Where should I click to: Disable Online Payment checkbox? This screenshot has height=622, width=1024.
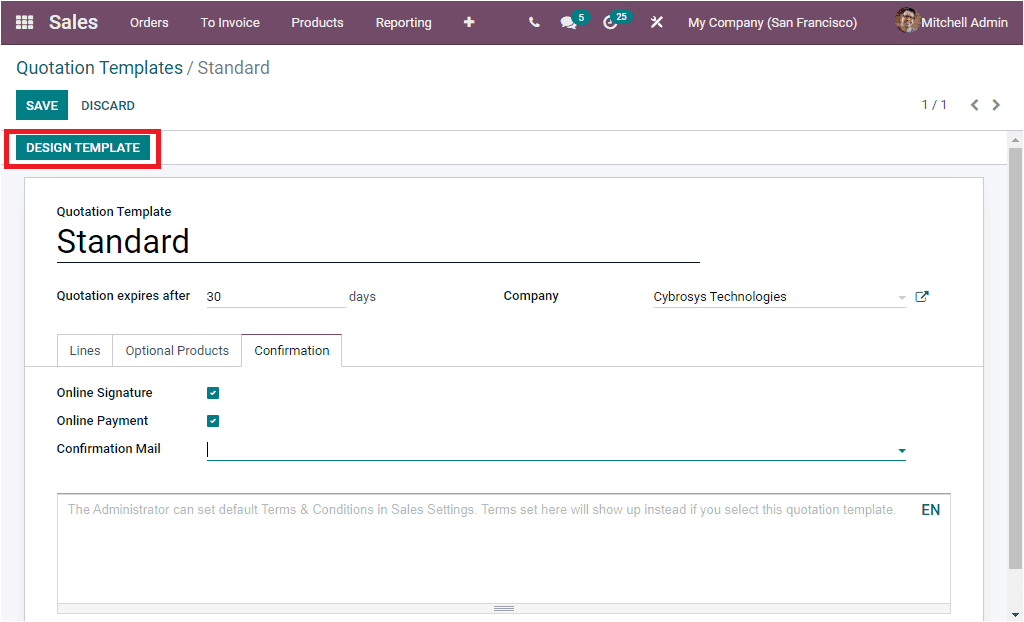point(213,420)
